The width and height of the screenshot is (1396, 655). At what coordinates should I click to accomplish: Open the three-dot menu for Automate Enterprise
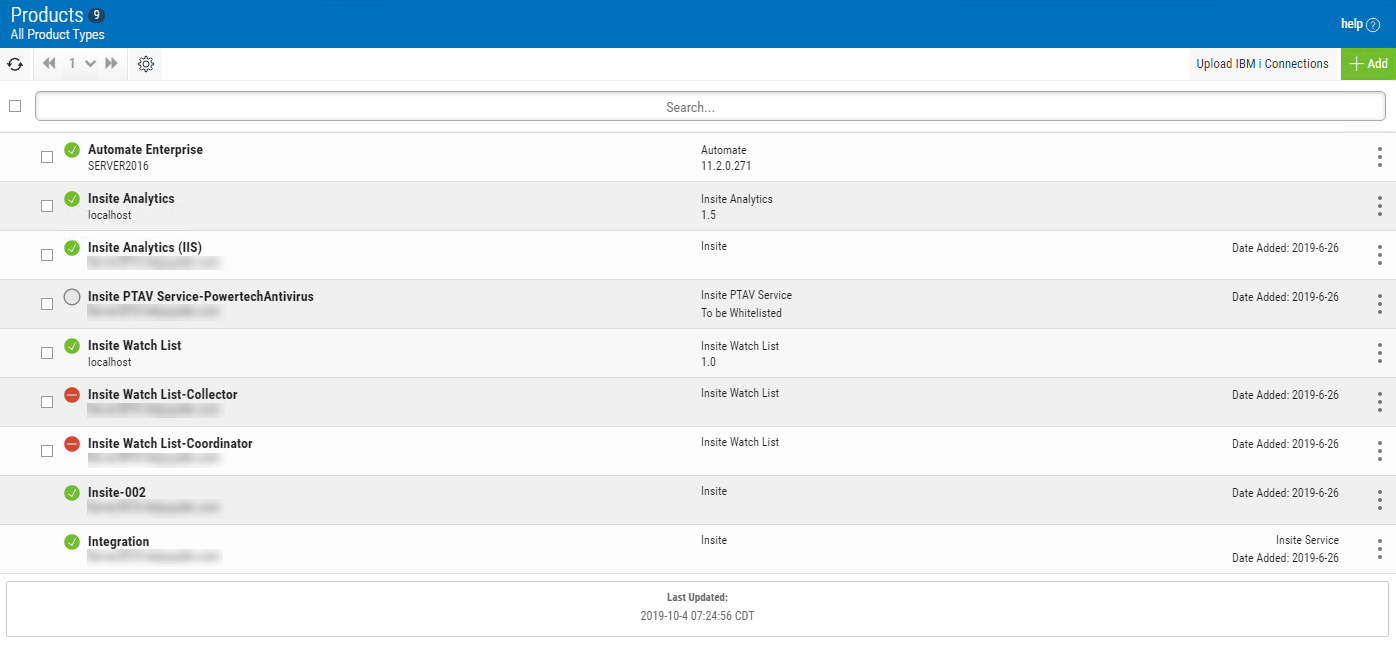[1380, 157]
